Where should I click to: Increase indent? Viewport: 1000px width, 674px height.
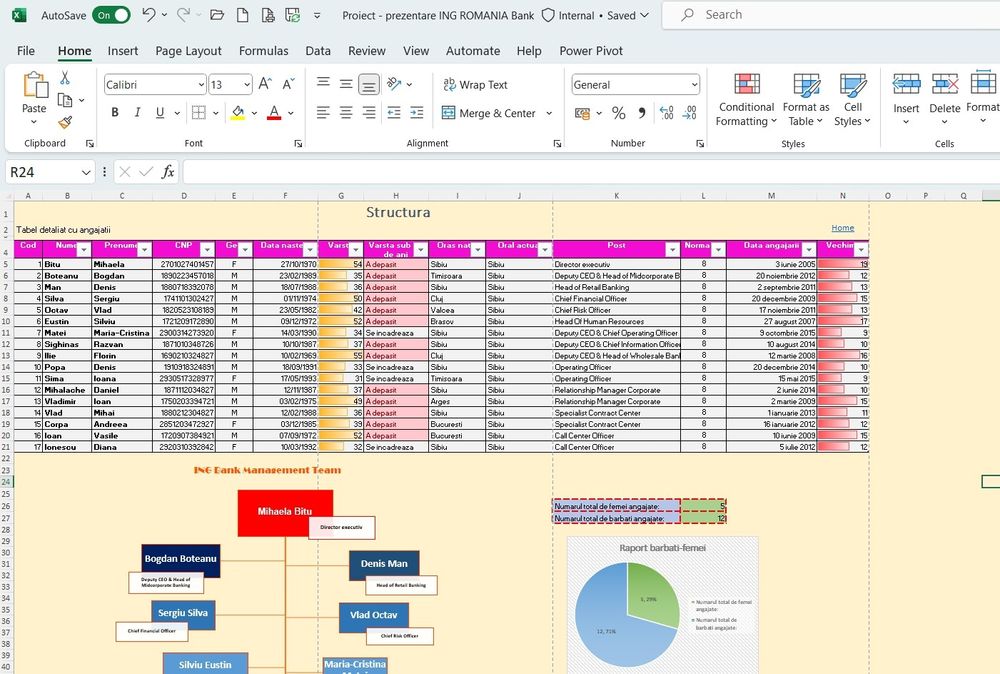(x=416, y=113)
